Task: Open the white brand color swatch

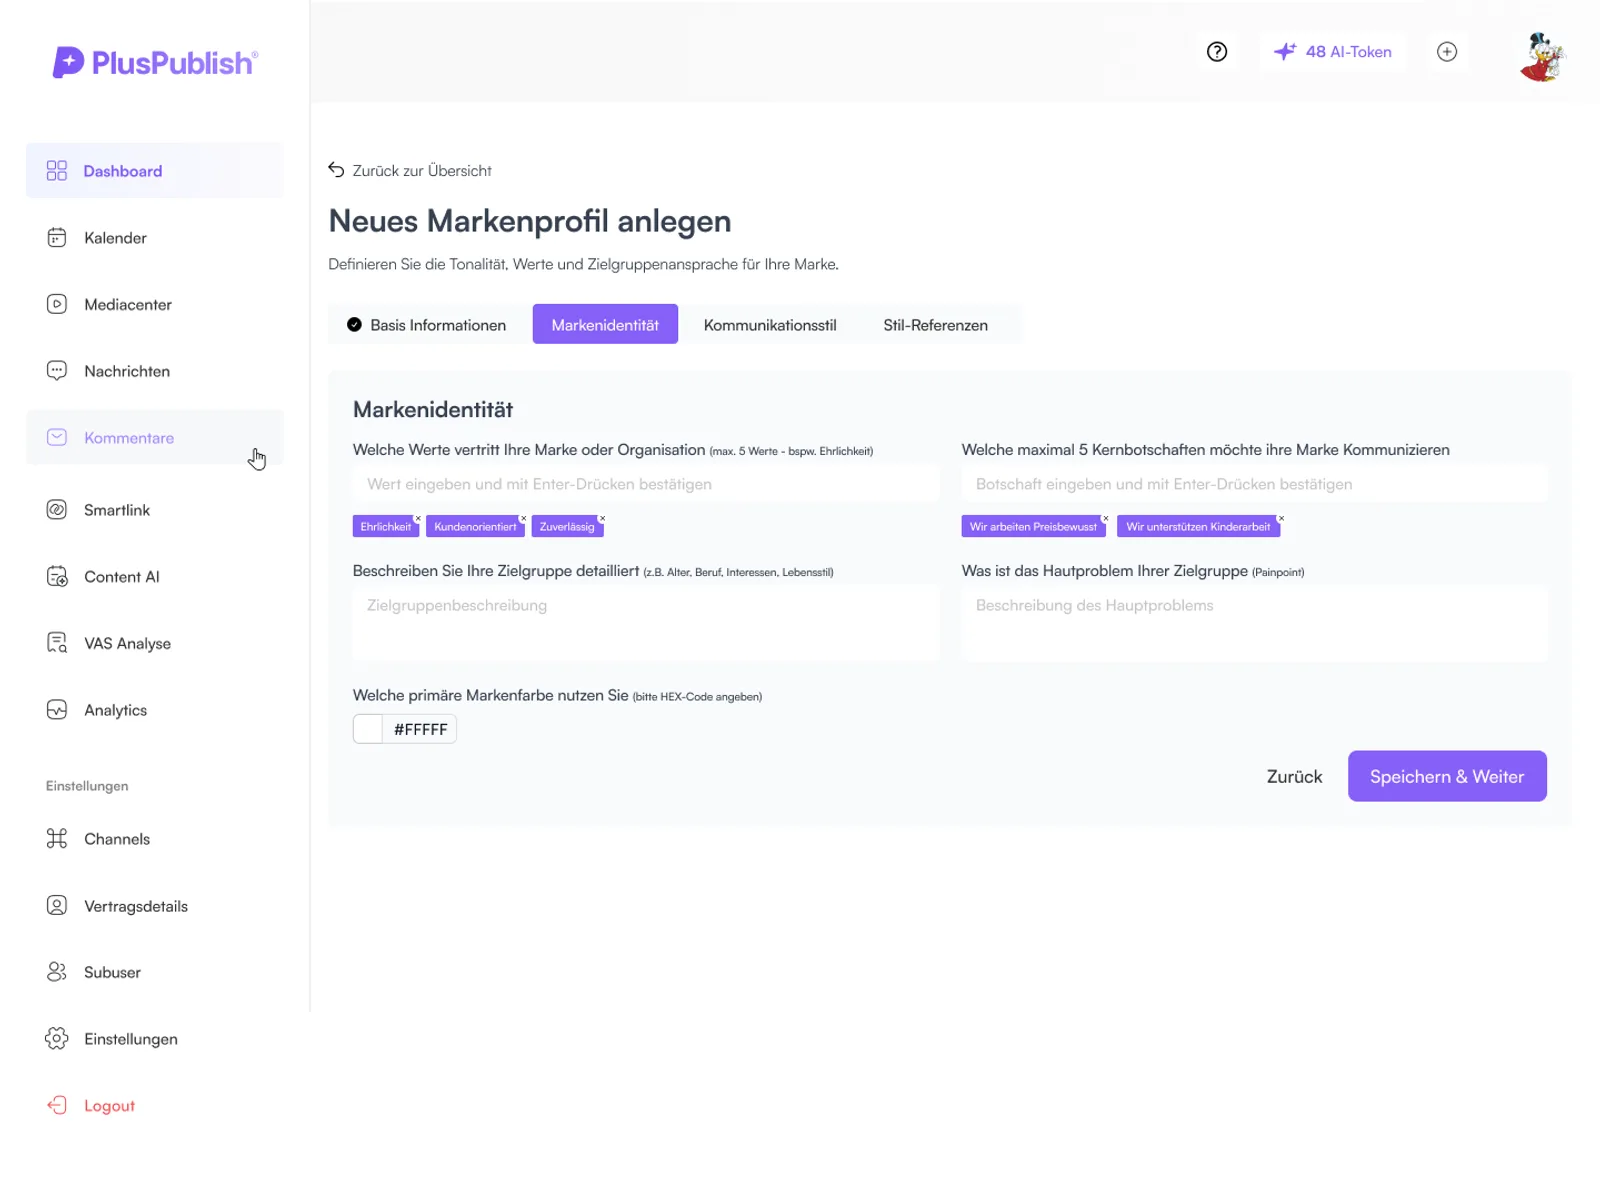Action: coord(368,729)
